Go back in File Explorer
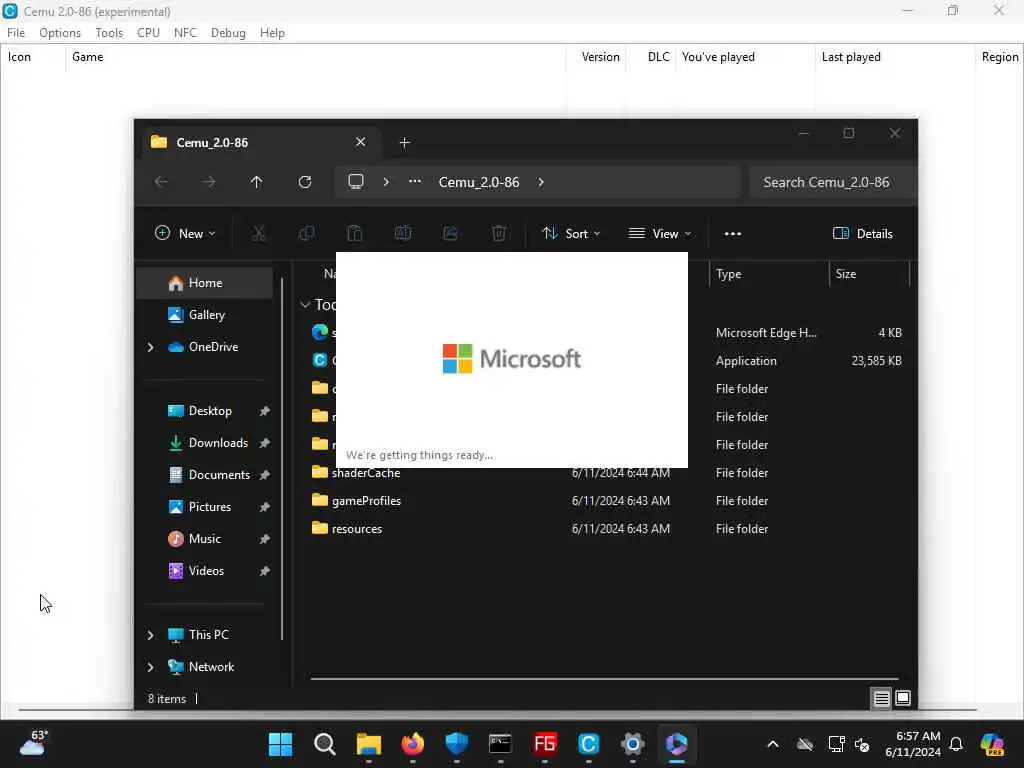Image resolution: width=1024 pixels, height=768 pixels. click(x=161, y=182)
